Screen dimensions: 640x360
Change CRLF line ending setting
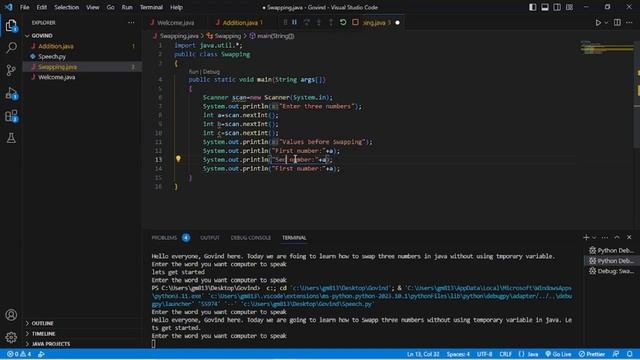tap(505, 354)
